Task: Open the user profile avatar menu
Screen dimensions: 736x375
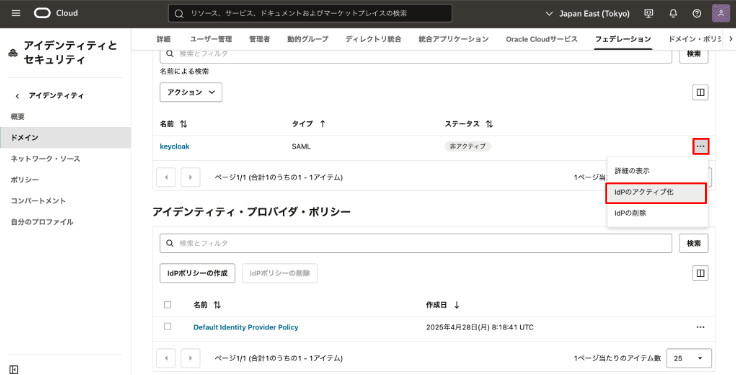Action: click(721, 13)
